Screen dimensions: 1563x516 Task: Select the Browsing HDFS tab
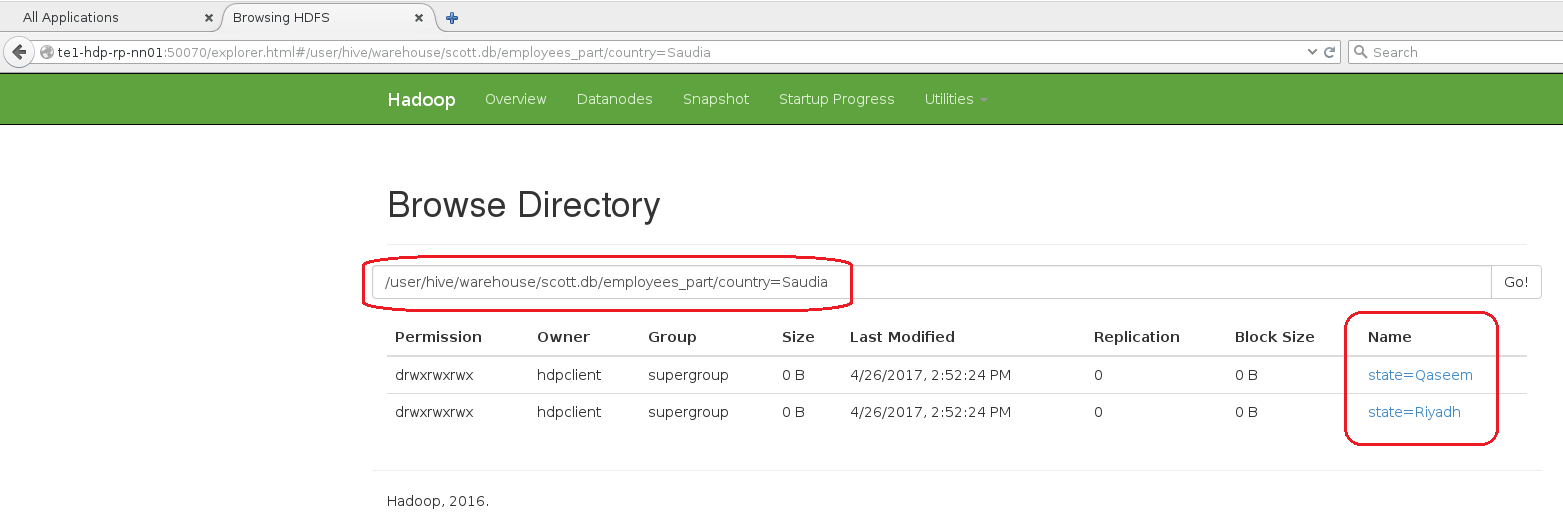click(330, 18)
